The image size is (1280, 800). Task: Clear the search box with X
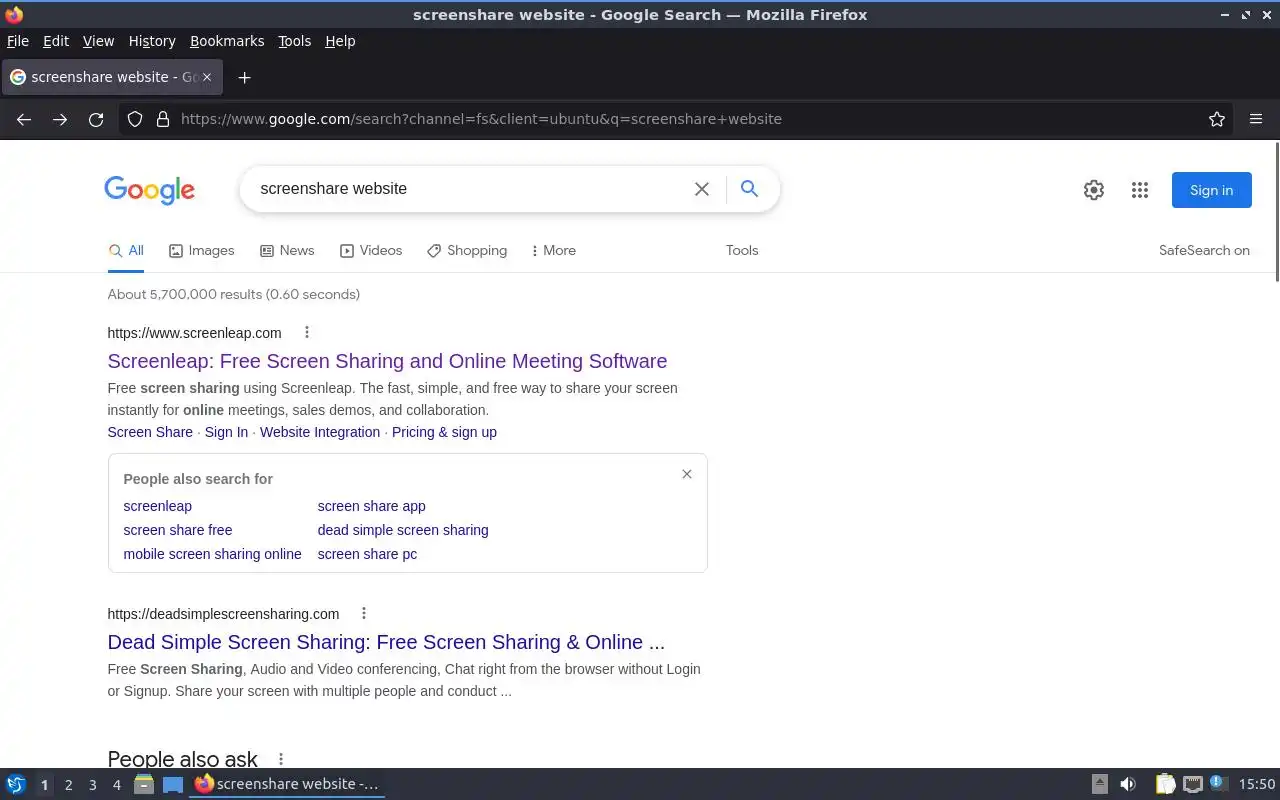pyautogui.click(x=702, y=189)
